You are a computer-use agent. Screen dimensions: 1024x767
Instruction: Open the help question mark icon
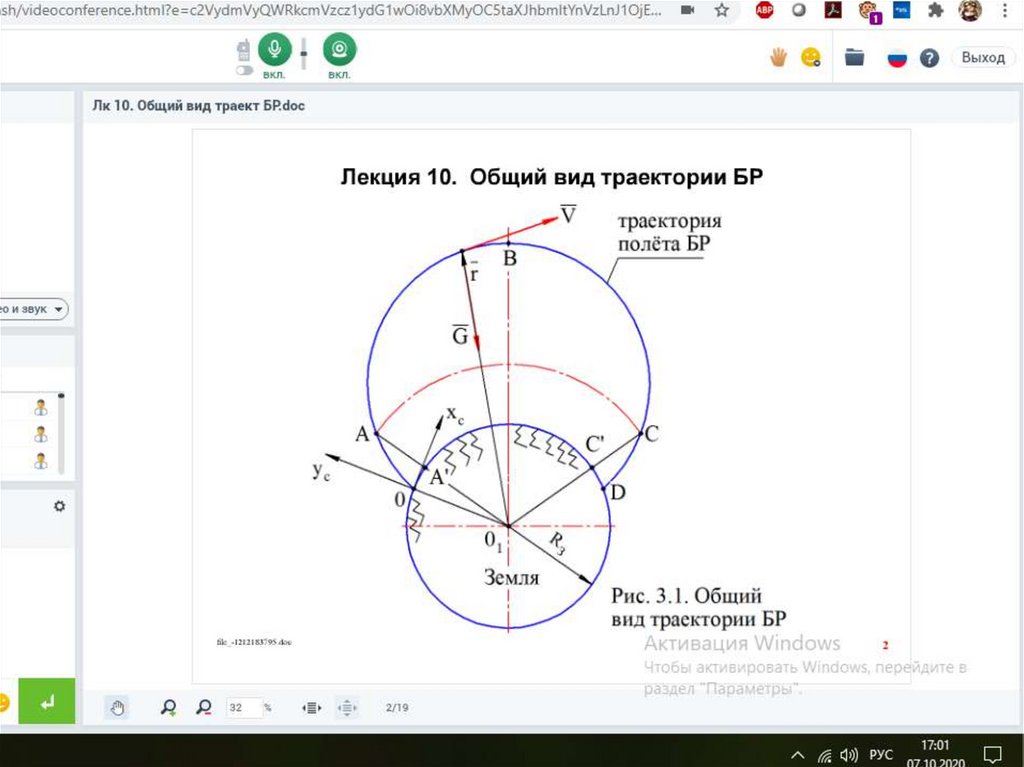click(929, 59)
